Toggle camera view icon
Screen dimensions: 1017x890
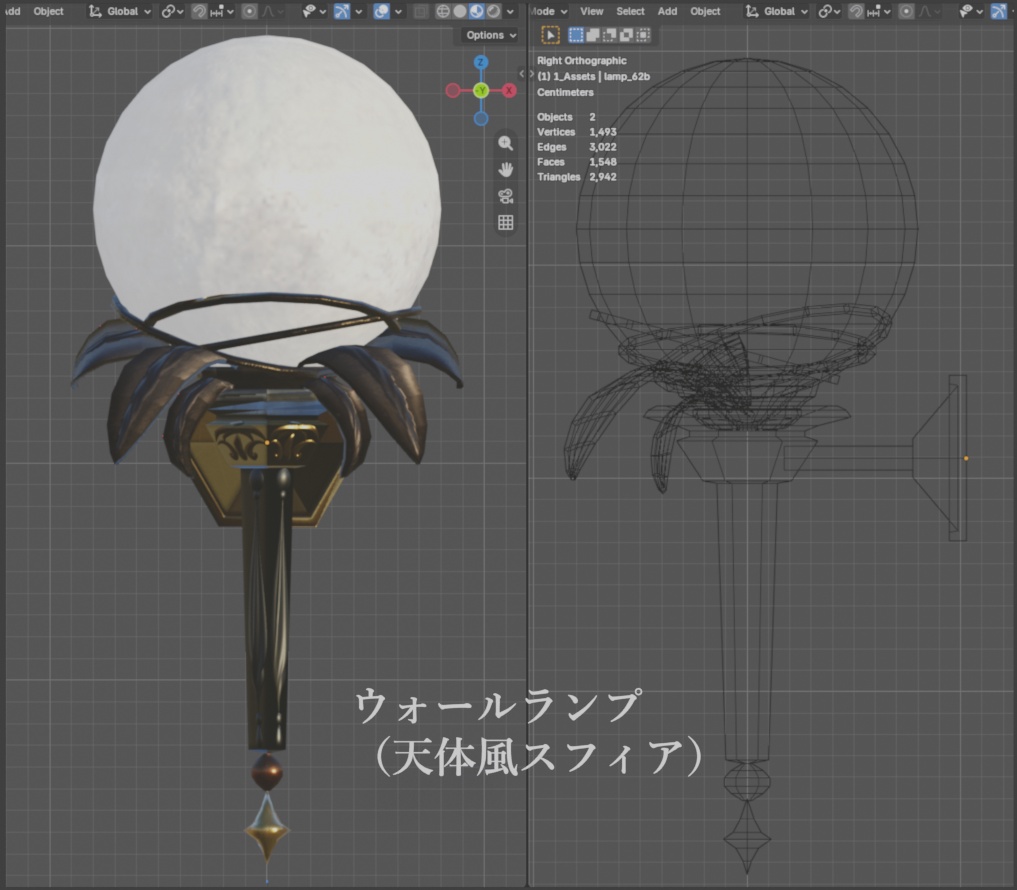506,196
